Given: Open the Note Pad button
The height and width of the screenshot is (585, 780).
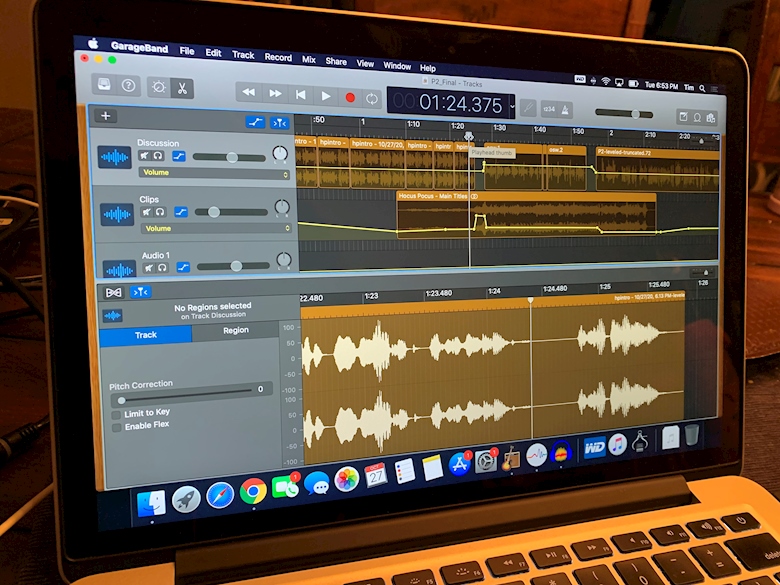Looking at the screenshot, I should tap(683, 116).
